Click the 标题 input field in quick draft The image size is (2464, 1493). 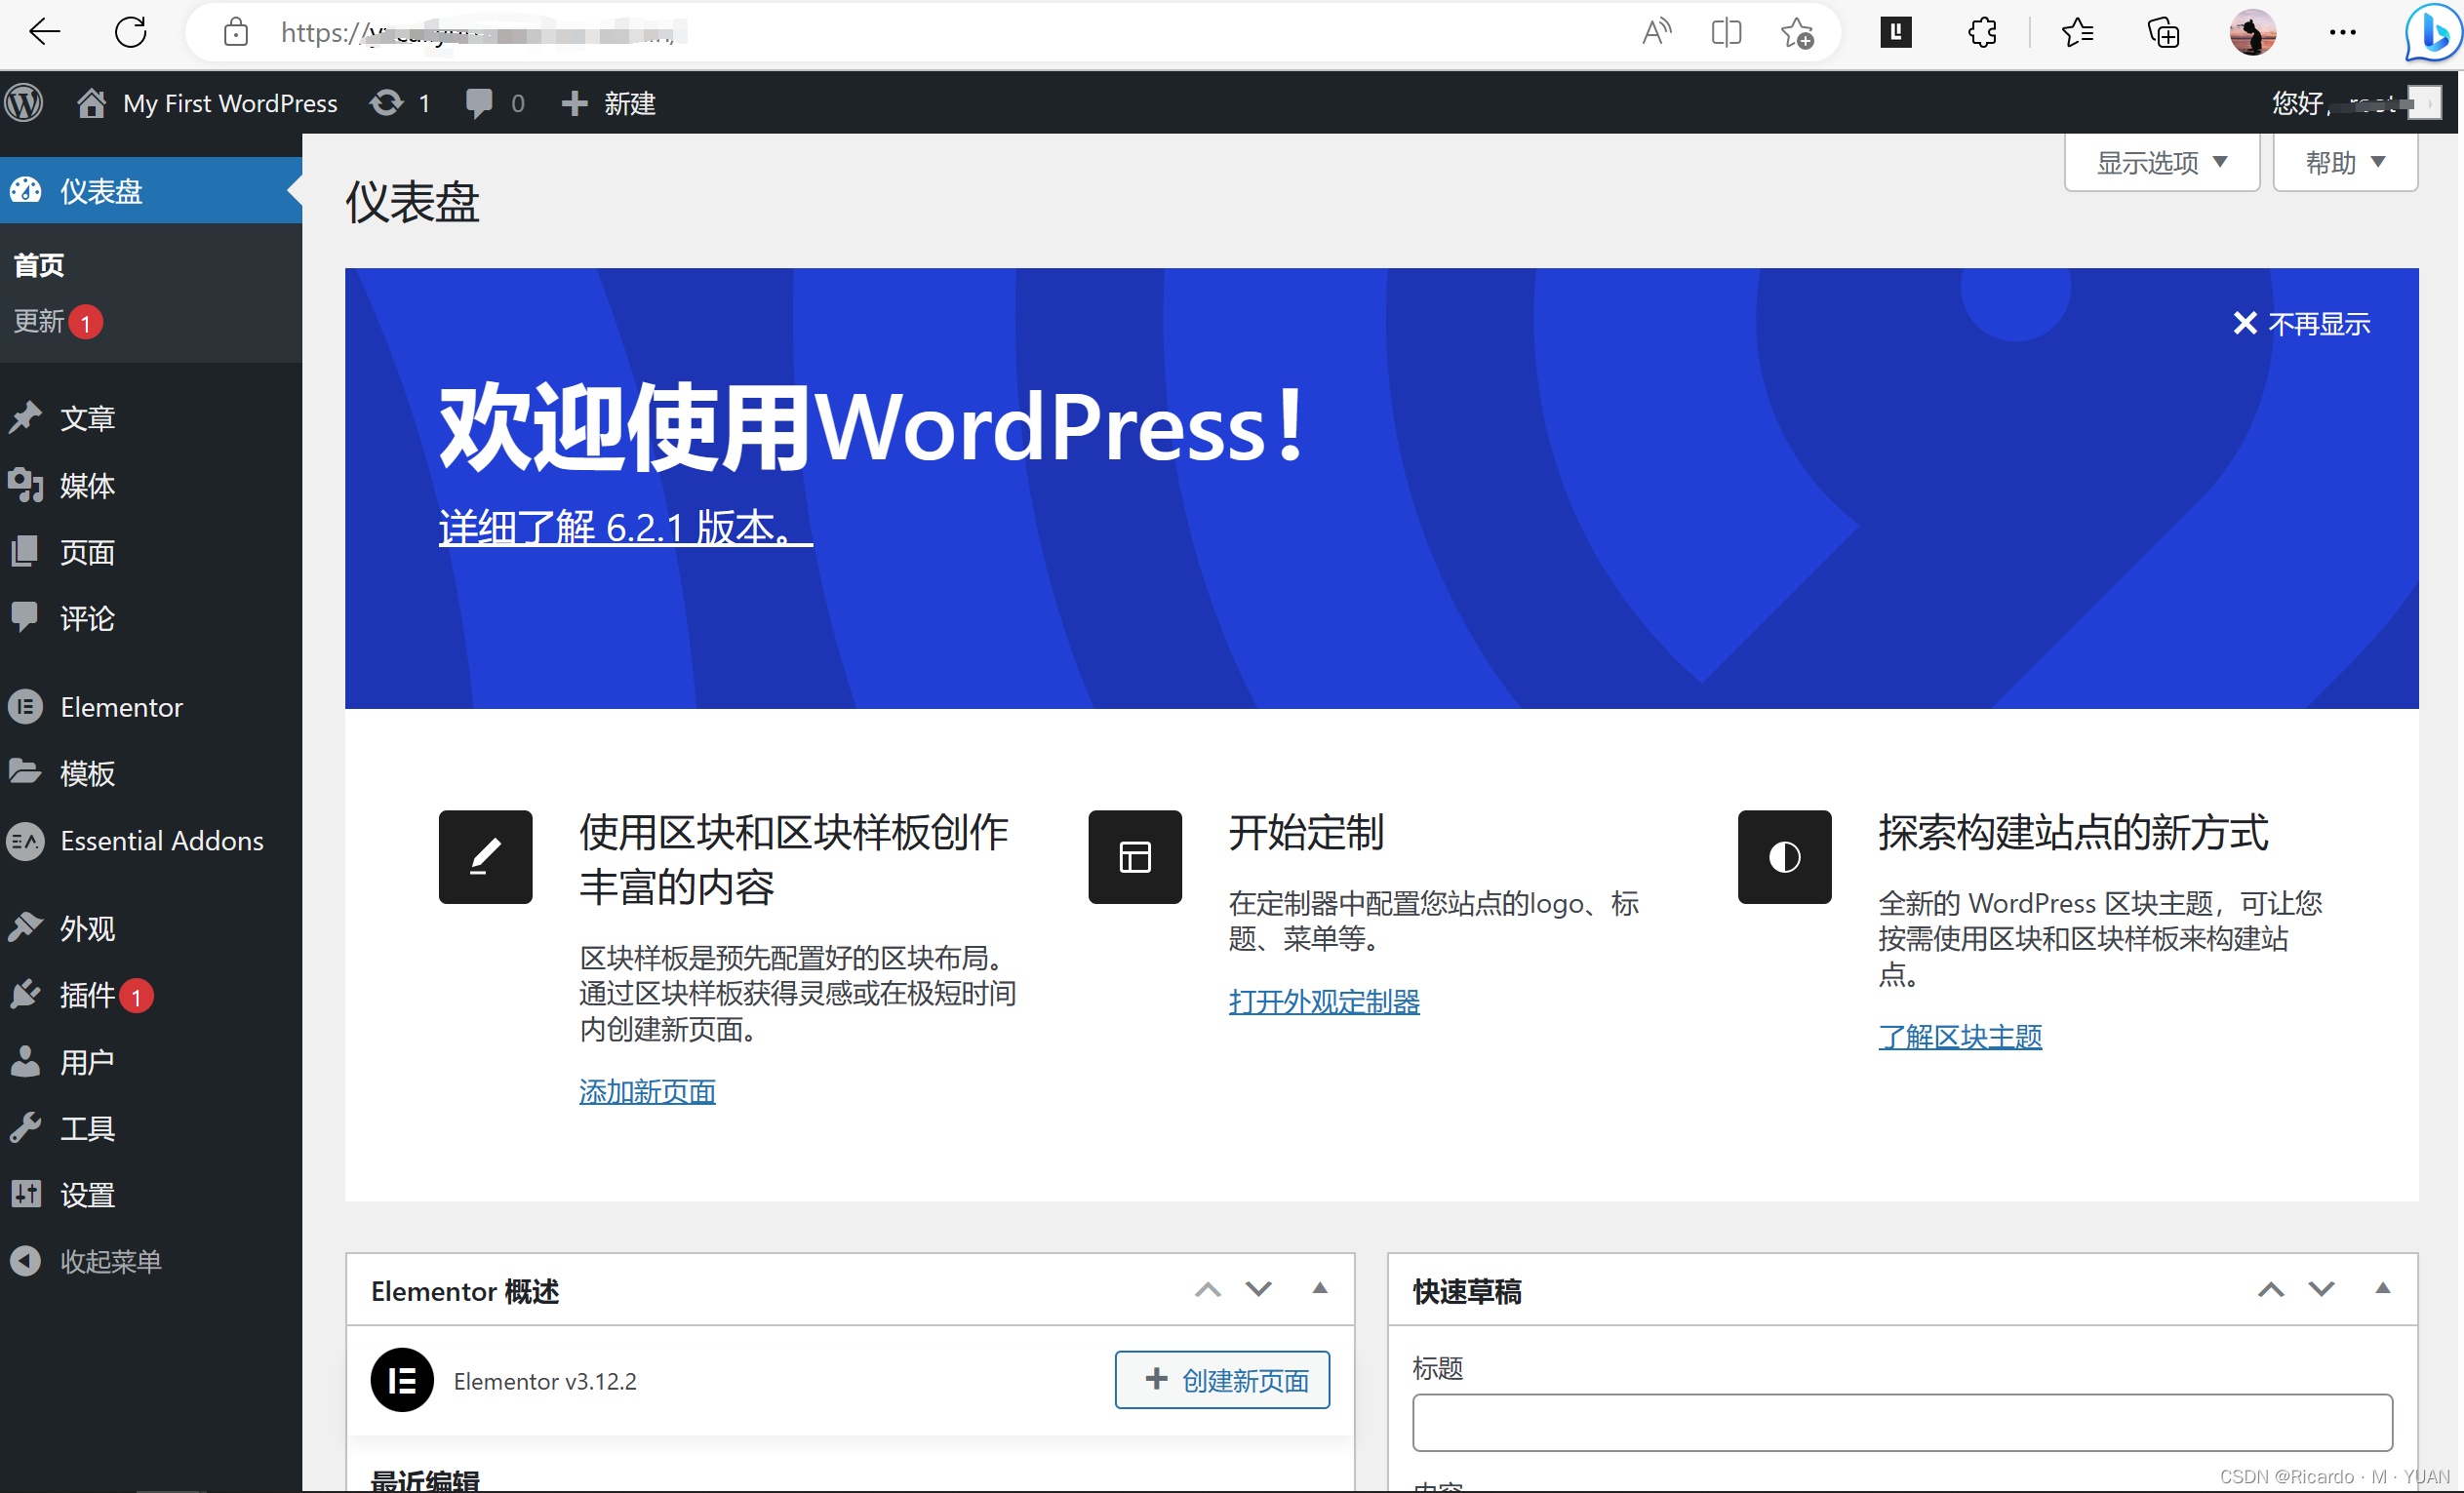click(x=1901, y=1422)
